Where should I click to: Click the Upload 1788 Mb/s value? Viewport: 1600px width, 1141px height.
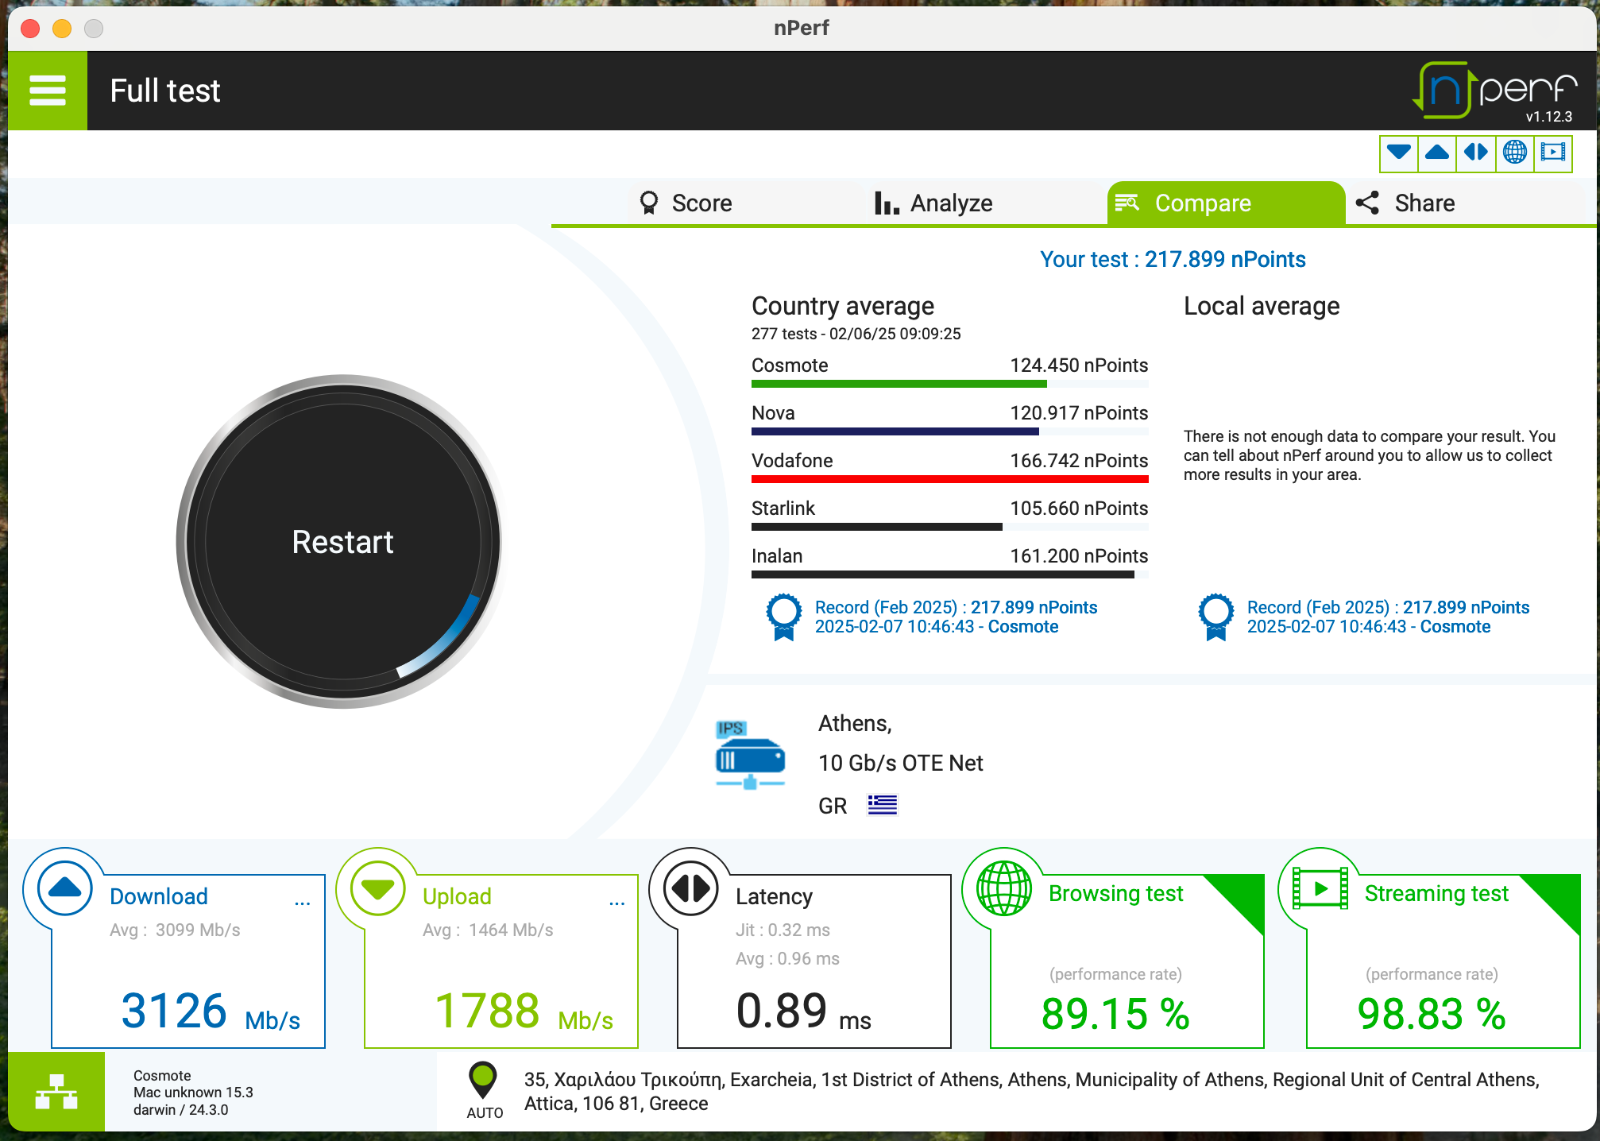(x=524, y=1011)
